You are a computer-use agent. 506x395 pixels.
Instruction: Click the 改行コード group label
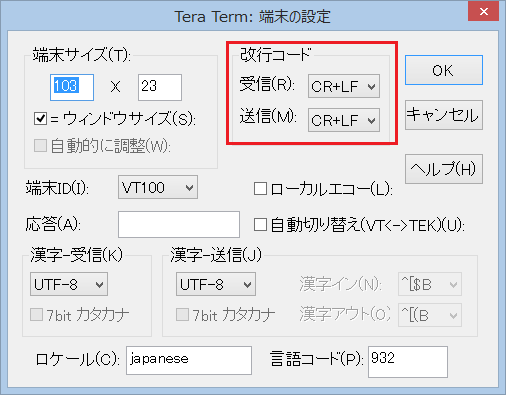(x=275, y=54)
